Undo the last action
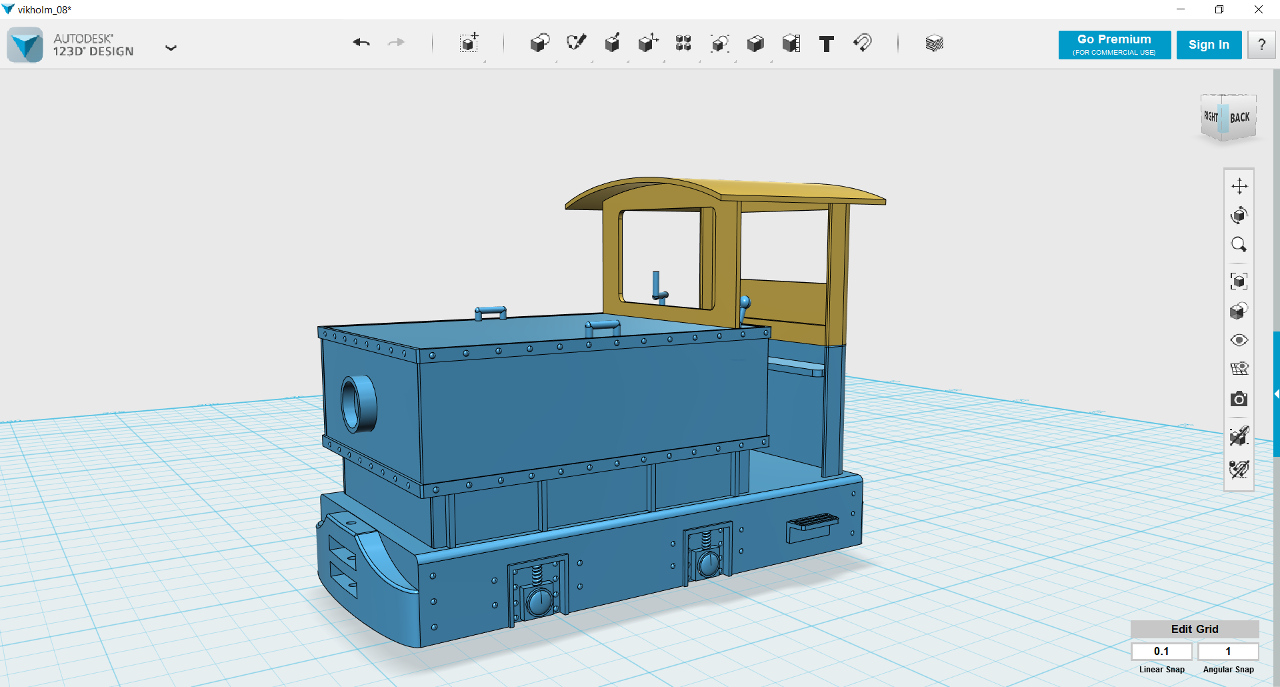1280x687 pixels. point(361,43)
